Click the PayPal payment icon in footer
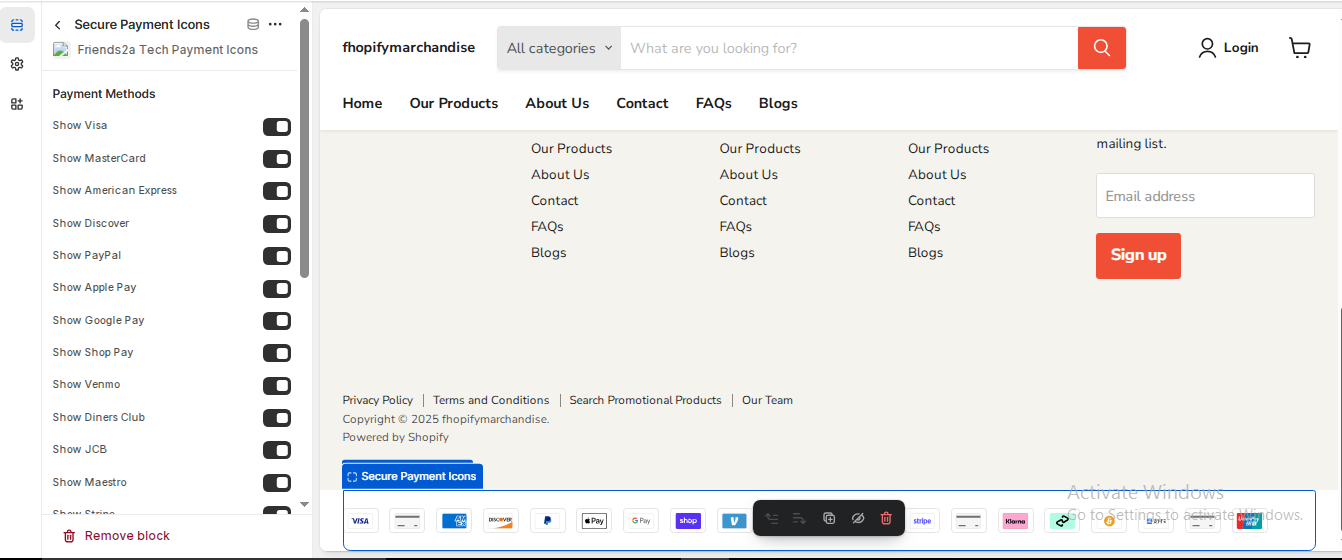This screenshot has height=560, width=1342. click(x=547, y=521)
